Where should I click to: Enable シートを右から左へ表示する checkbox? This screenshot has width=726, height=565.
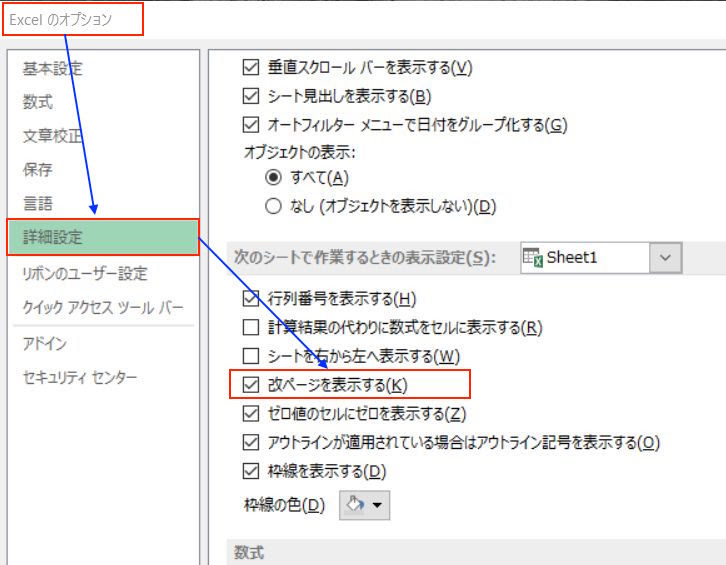(250, 356)
